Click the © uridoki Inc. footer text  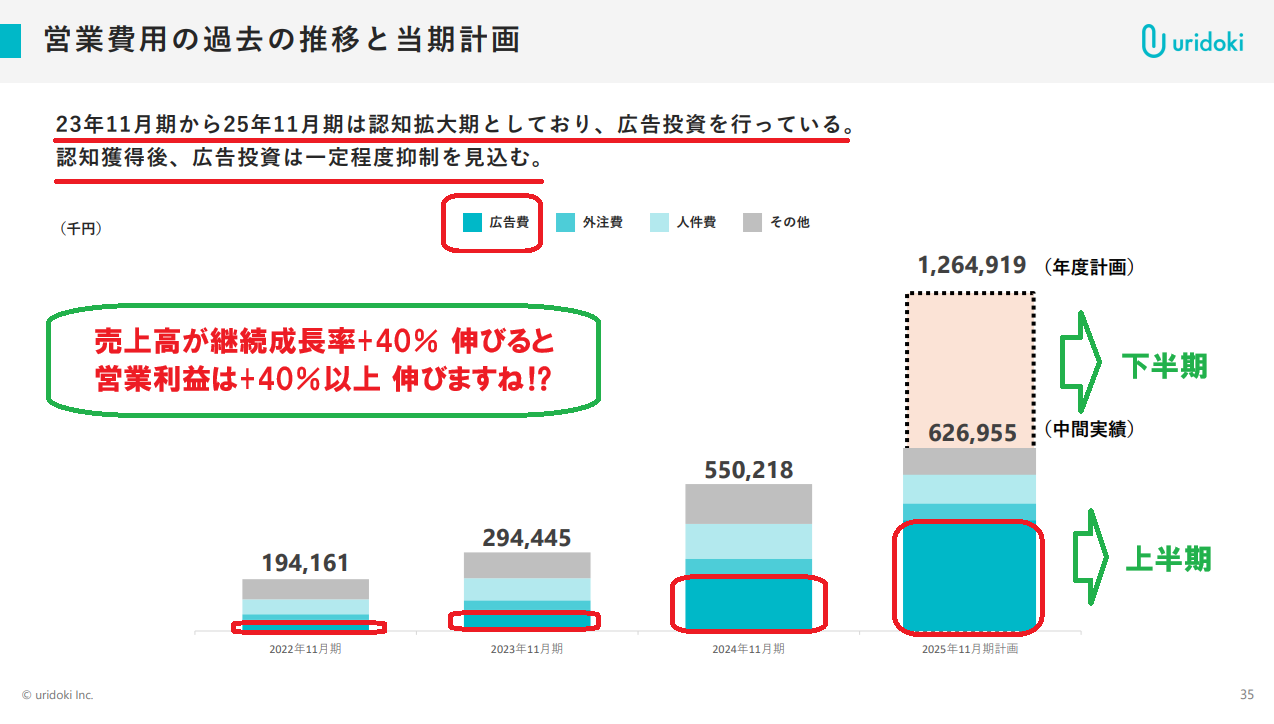pos(58,694)
